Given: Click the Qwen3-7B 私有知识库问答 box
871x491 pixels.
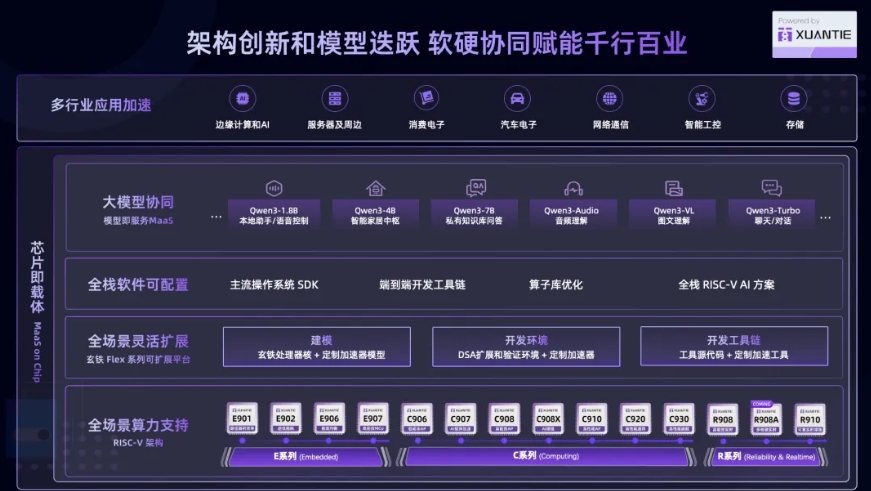Looking at the screenshot, I should coord(474,215).
